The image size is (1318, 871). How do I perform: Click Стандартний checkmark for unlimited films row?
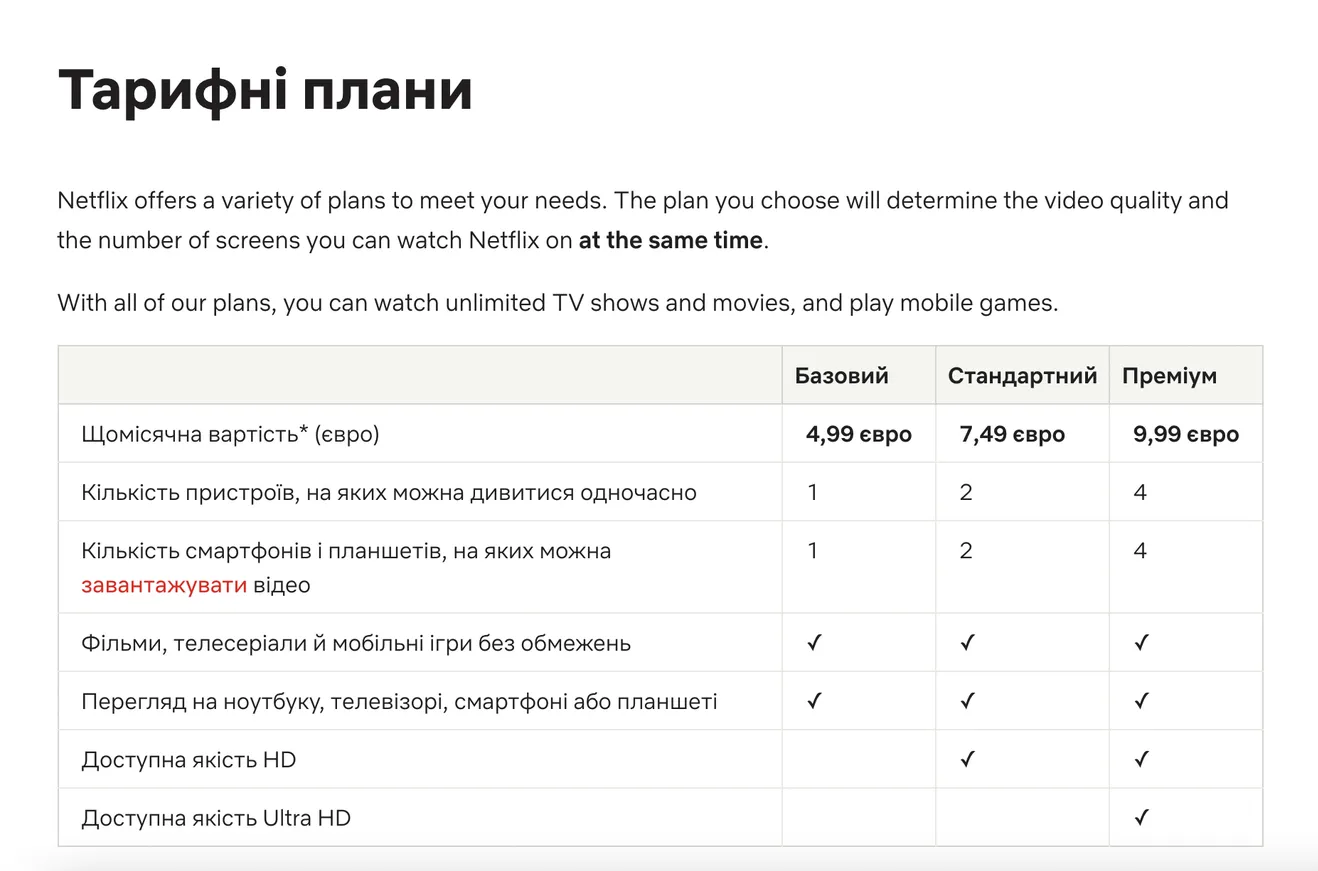pos(967,643)
